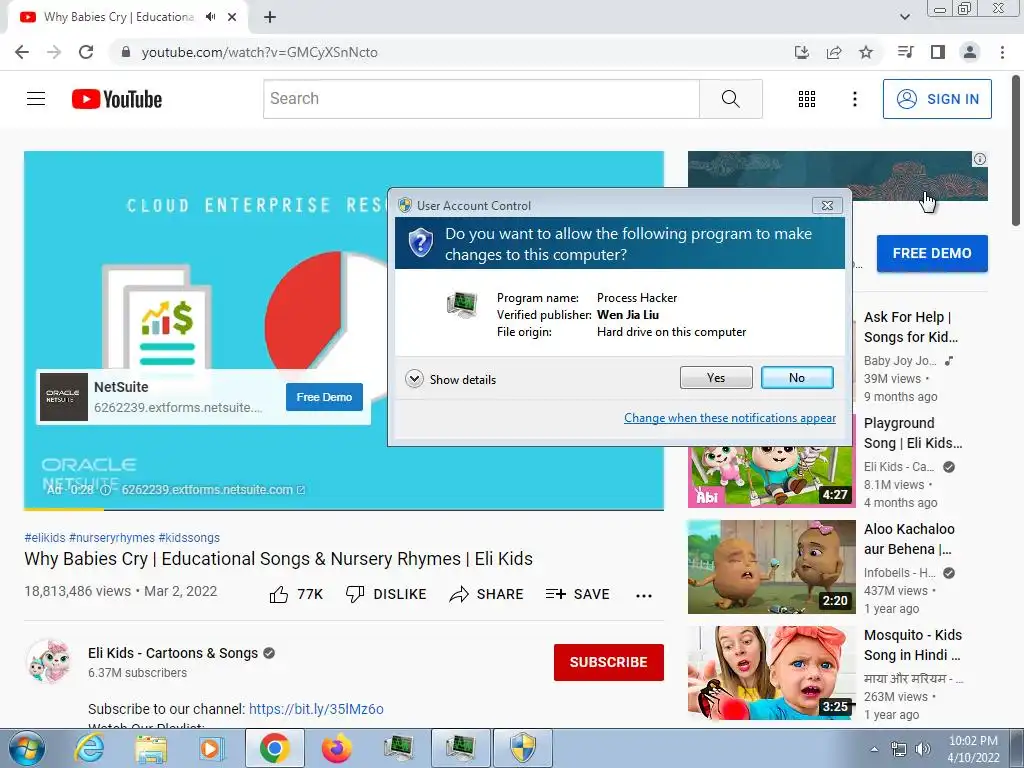
Task: Click the YouTube search magnifier button
Action: coord(731,99)
